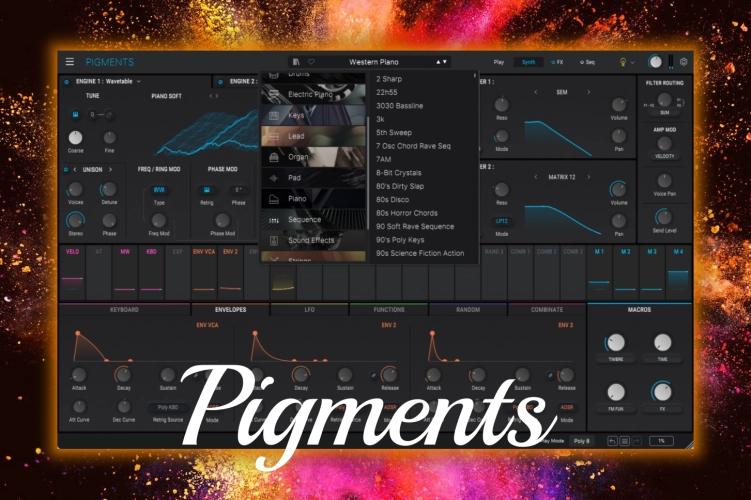Click the keyboard tune quantize icon under TUNE
The image size is (751, 500).
76,114
